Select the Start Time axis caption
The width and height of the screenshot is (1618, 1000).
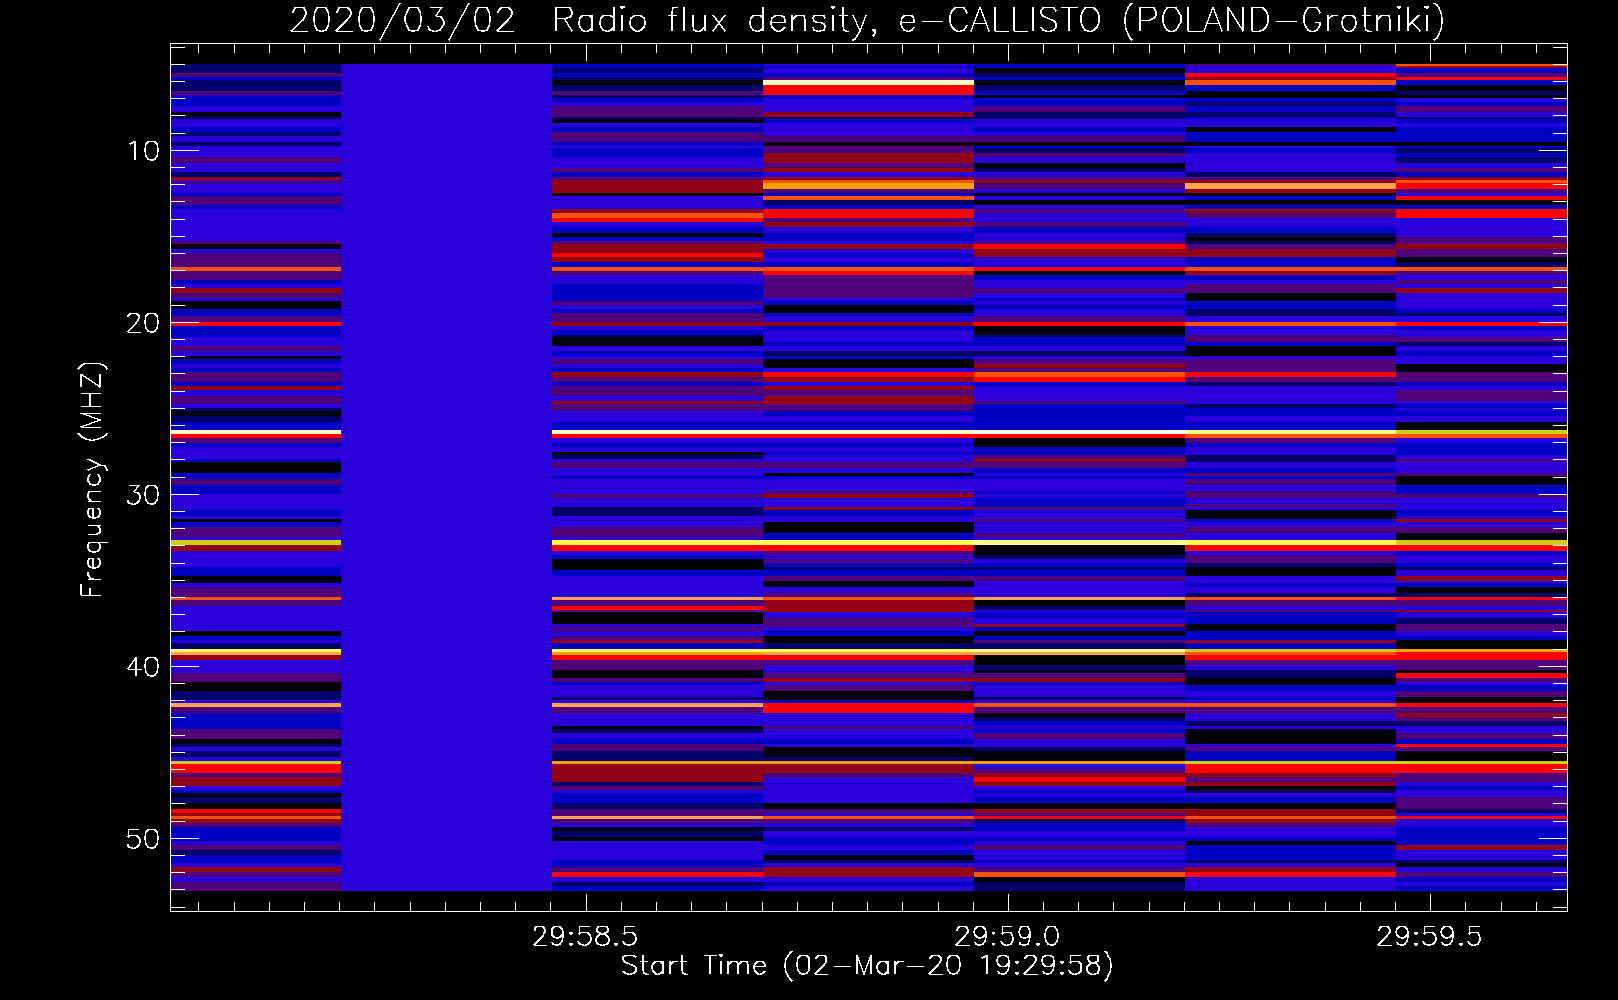[867, 966]
